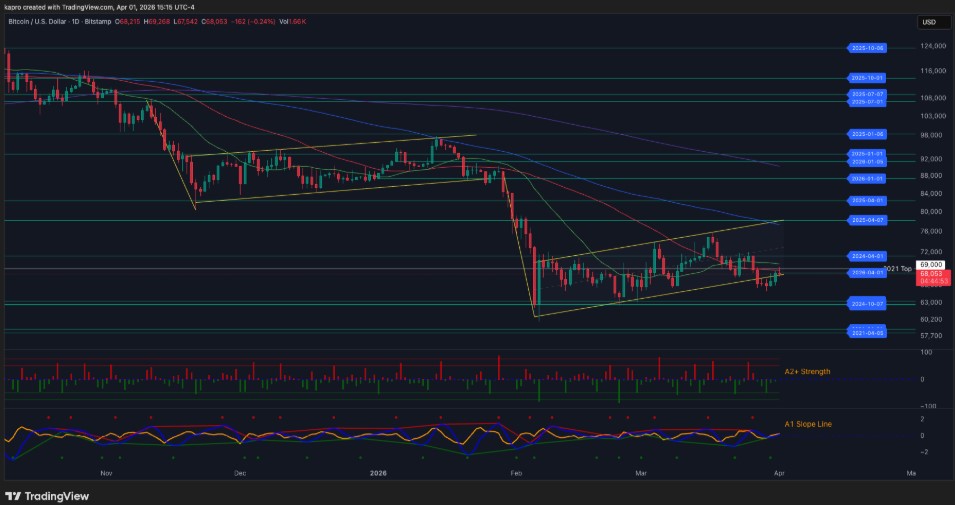
Task: Click the 2021 Top line label
Action: click(x=897, y=269)
